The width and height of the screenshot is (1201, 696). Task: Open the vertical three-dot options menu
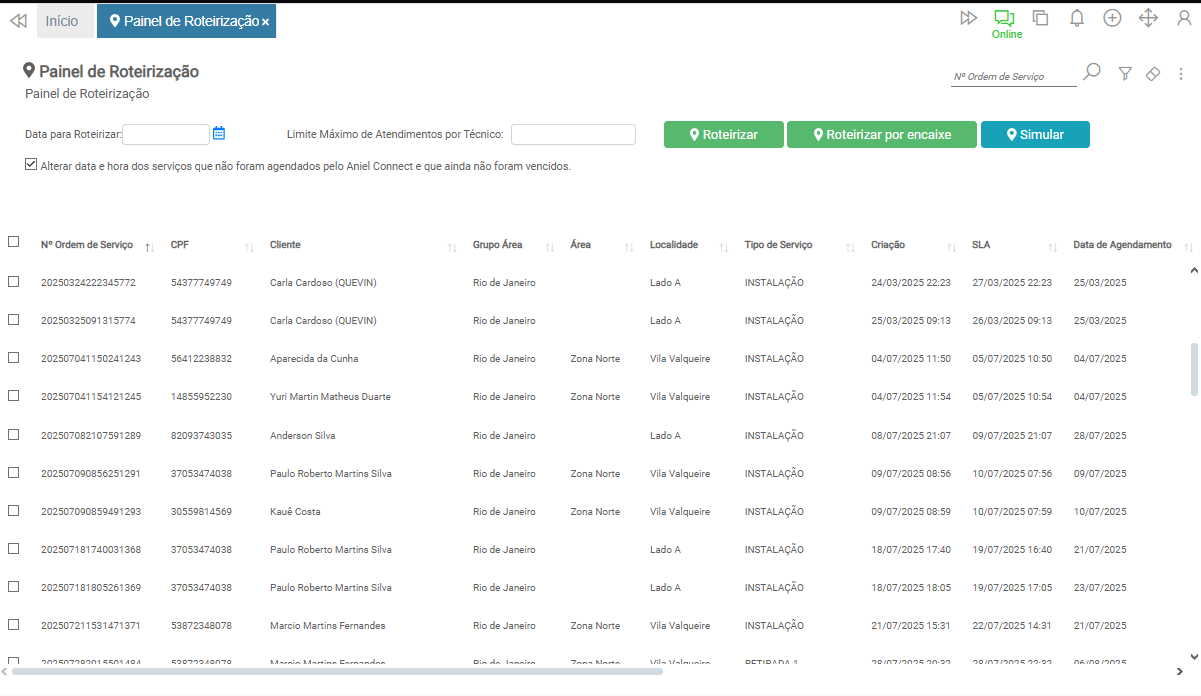(1181, 73)
